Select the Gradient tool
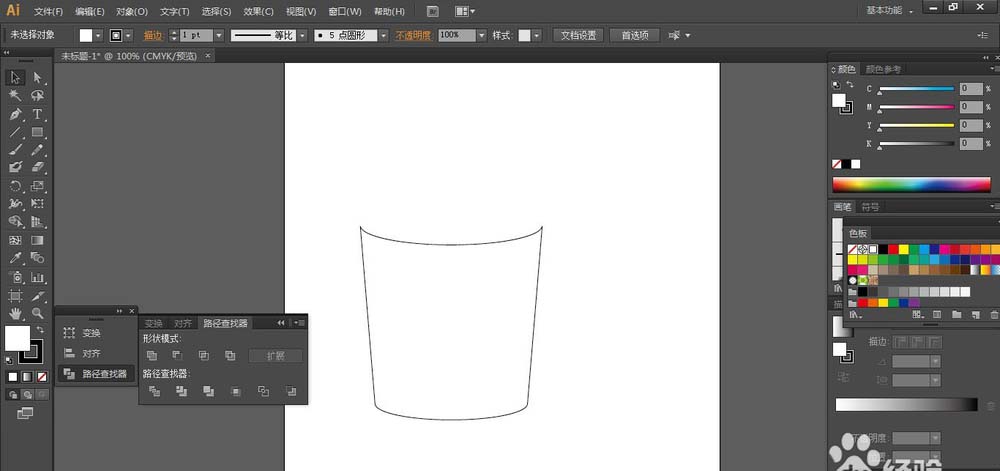 (38, 240)
